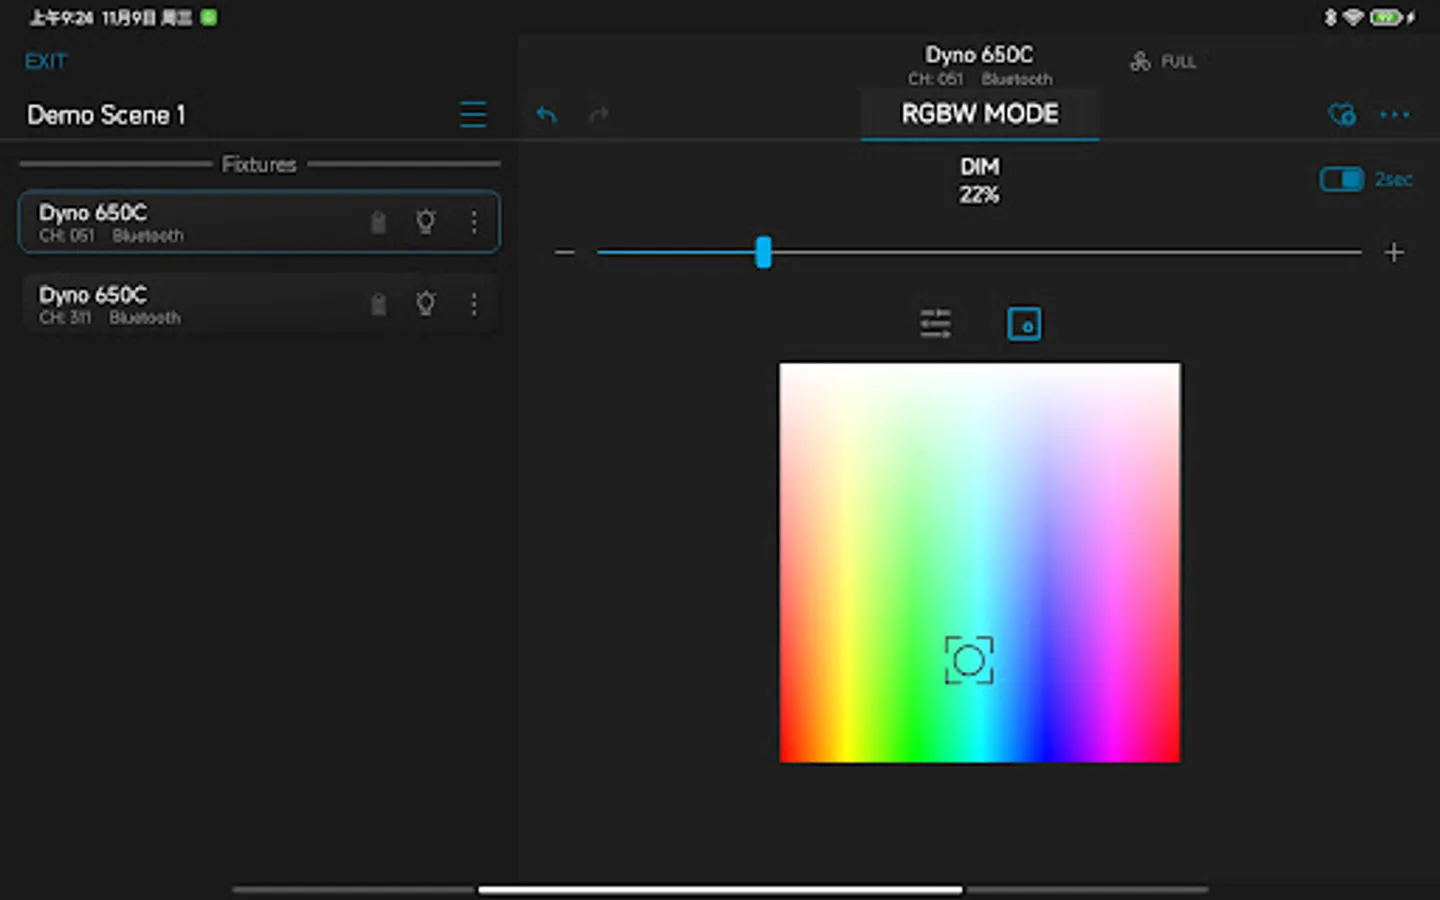Click the DIM slider handle

tap(763, 252)
